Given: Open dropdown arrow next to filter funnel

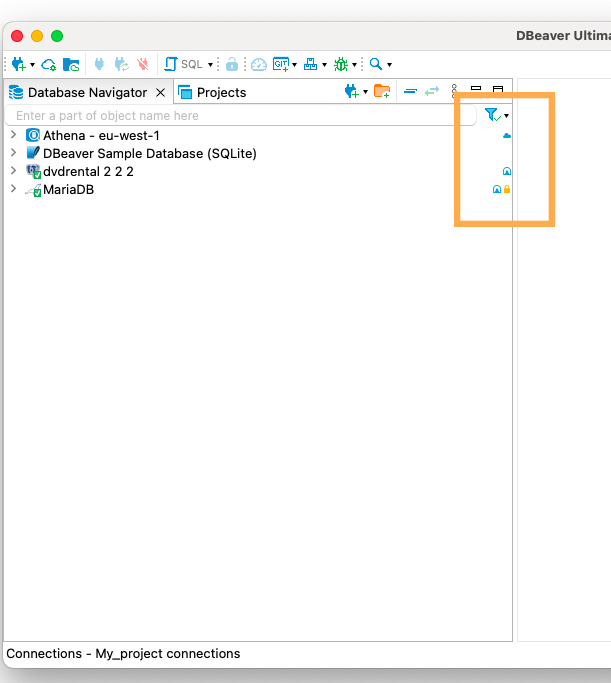Looking at the screenshot, I should click(x=506, y=116).
